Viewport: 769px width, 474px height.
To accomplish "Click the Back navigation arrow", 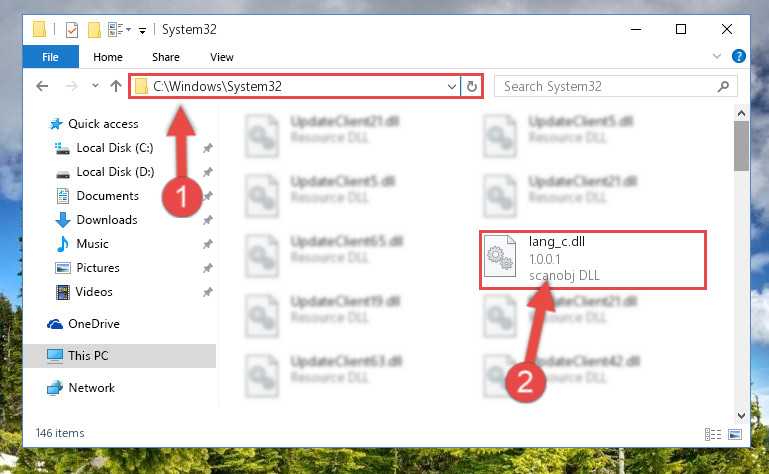I will (x=42, y=86).
